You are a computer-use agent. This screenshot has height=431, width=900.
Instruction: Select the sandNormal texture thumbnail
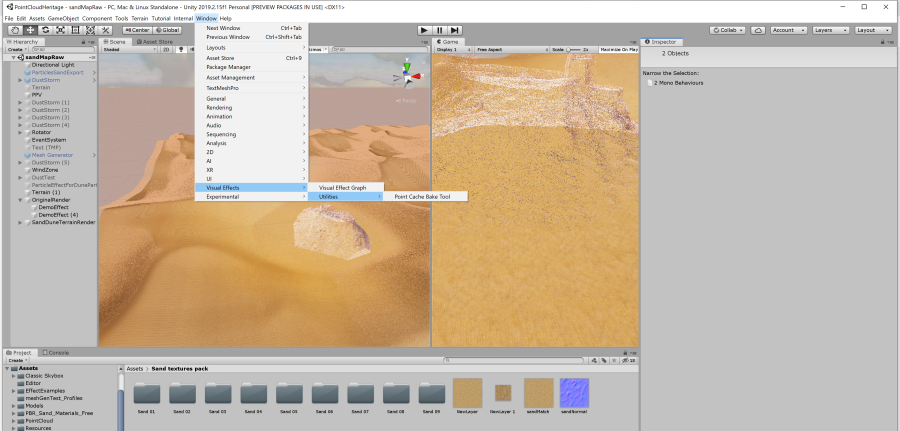click(574, 393)
